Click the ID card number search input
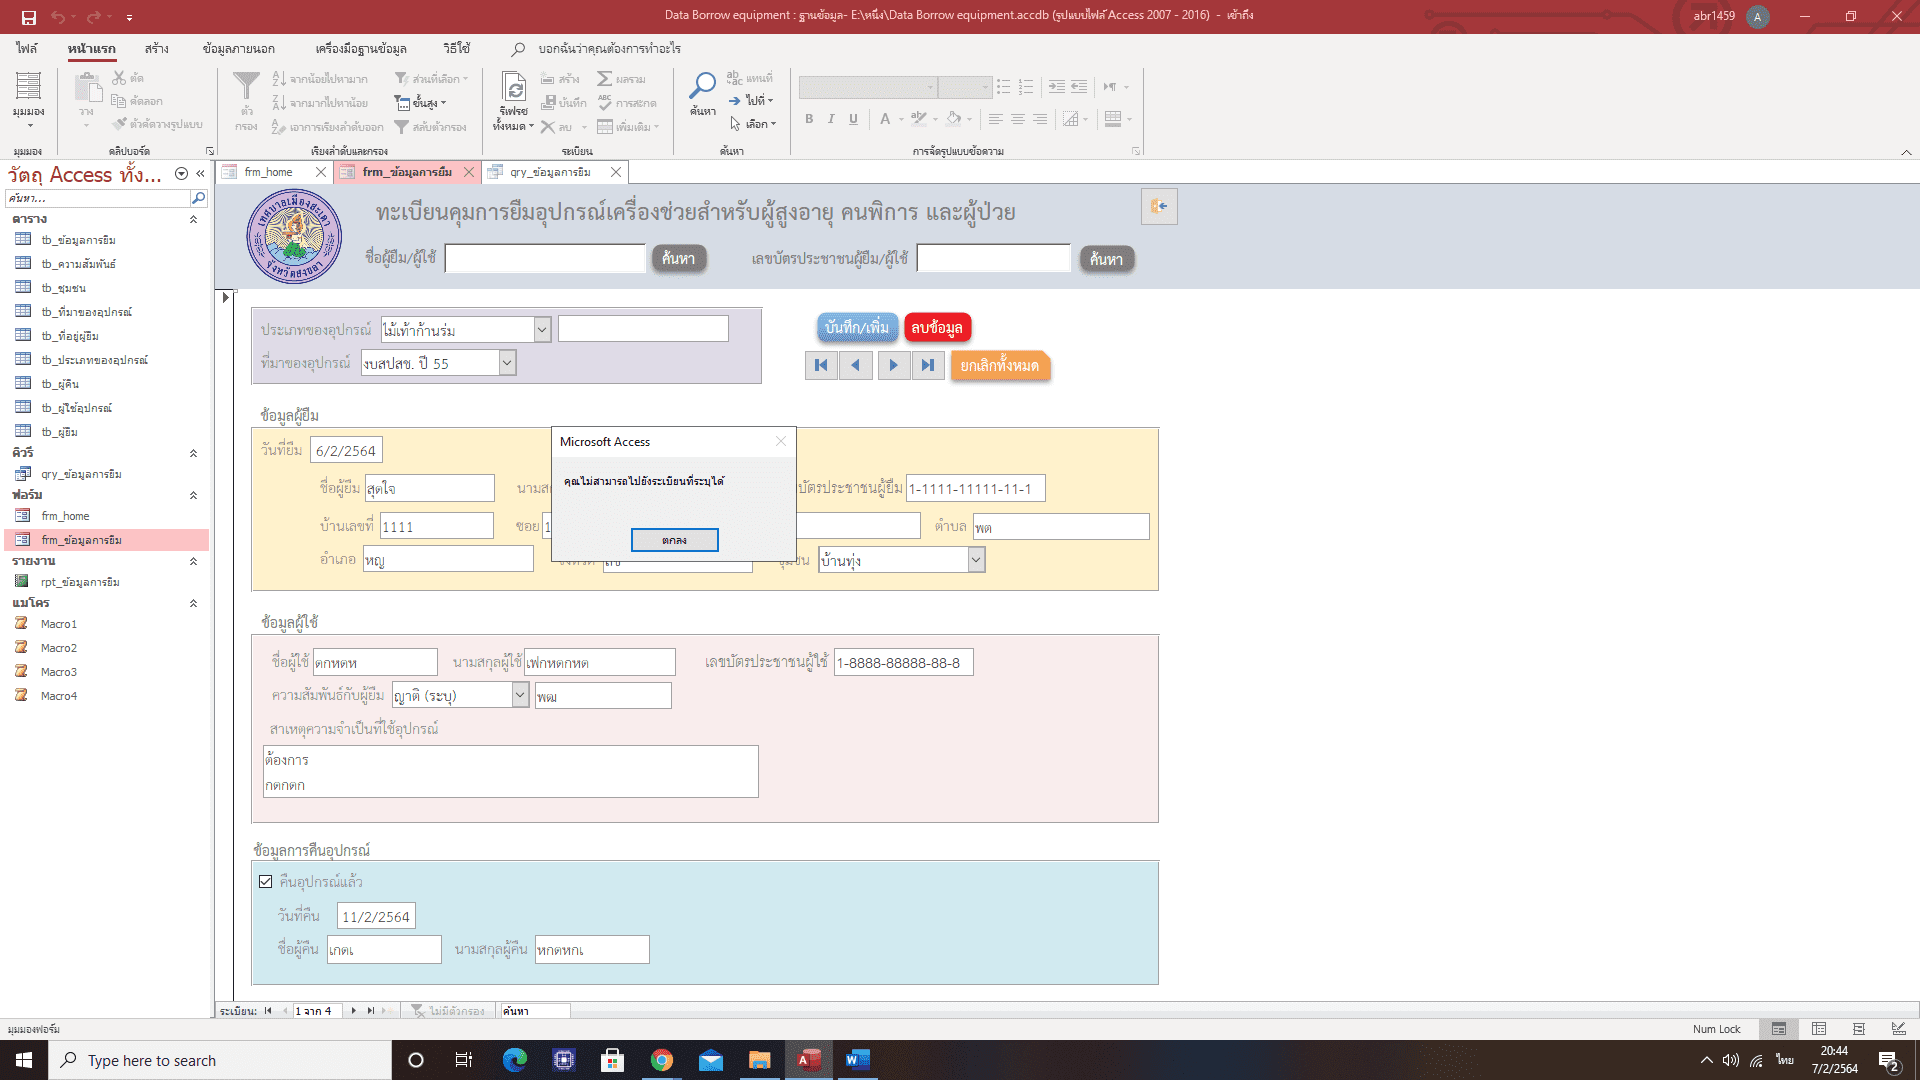Image resolution: width=1920 pixels, height=1080 pixels. pos(994,259)
